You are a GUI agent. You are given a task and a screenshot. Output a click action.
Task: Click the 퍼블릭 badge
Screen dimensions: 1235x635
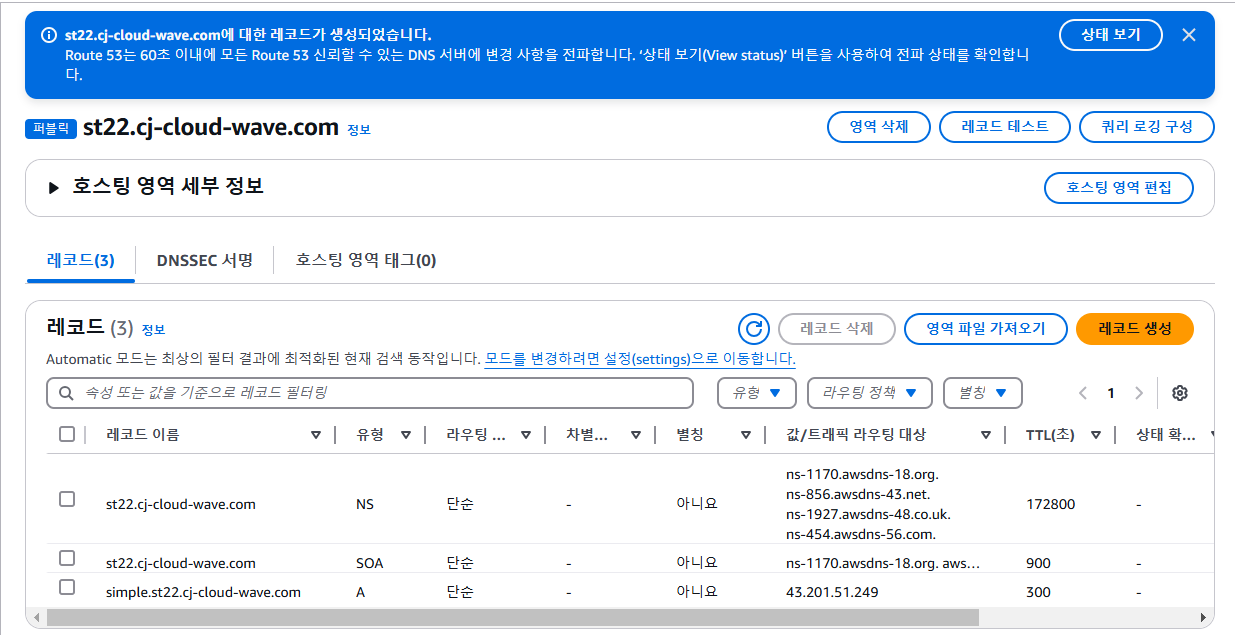tap(51, 128)
